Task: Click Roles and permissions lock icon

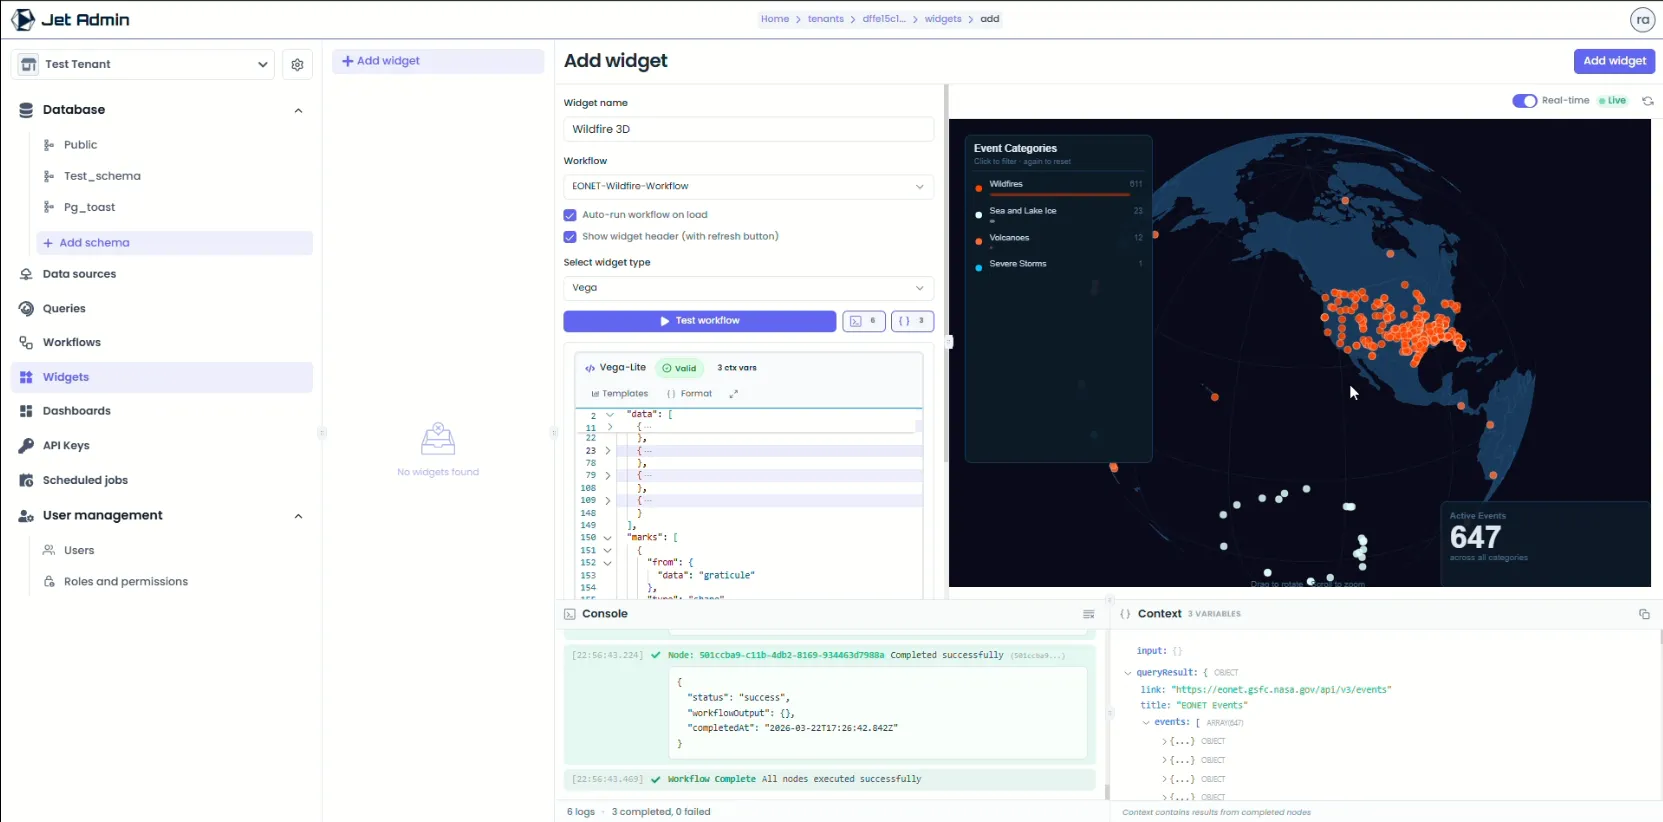Action: pos(49,581)
